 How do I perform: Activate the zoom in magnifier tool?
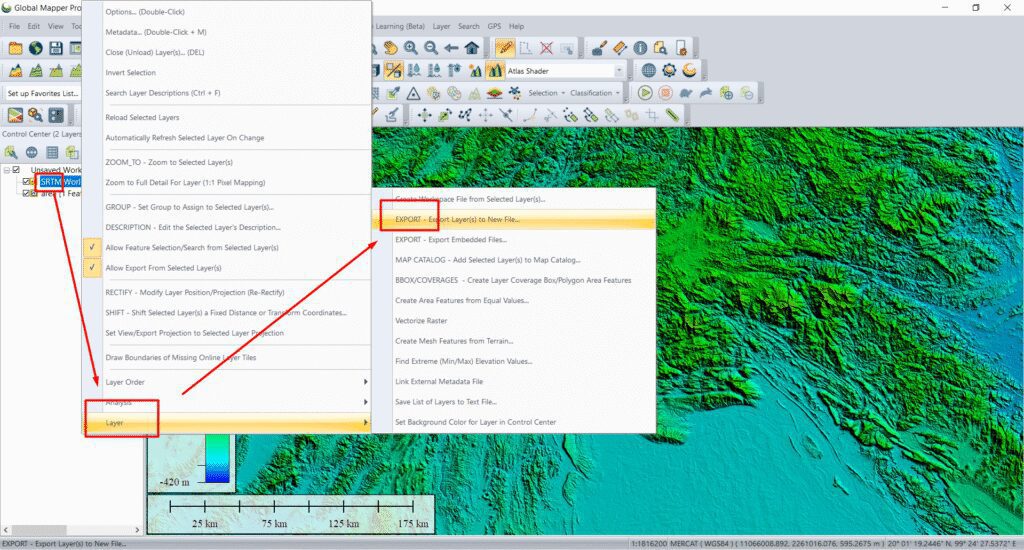pos(411,48)
